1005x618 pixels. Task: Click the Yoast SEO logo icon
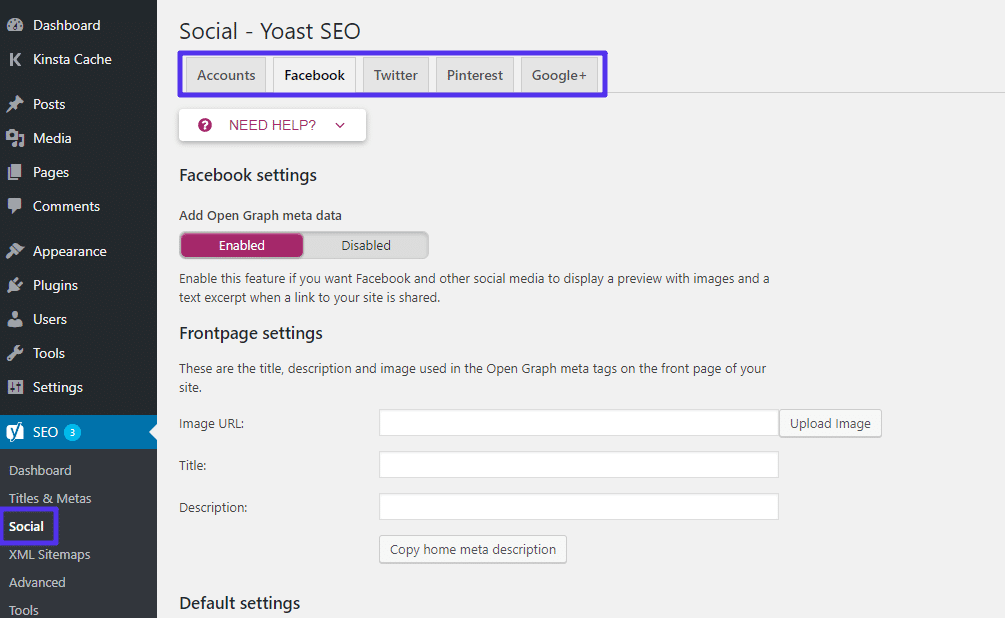point(15,432)
